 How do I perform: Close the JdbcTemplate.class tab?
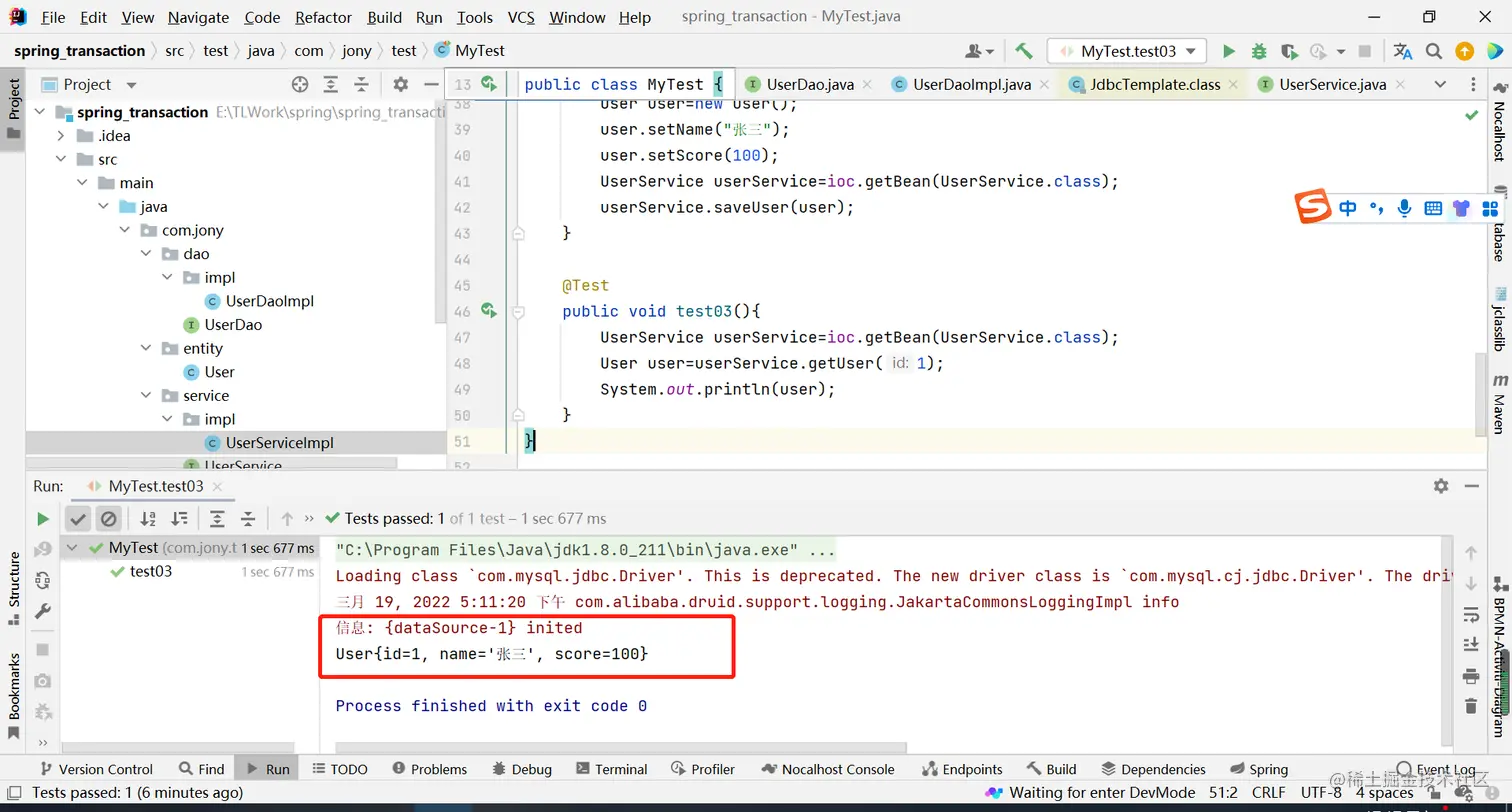(1233, 85)
